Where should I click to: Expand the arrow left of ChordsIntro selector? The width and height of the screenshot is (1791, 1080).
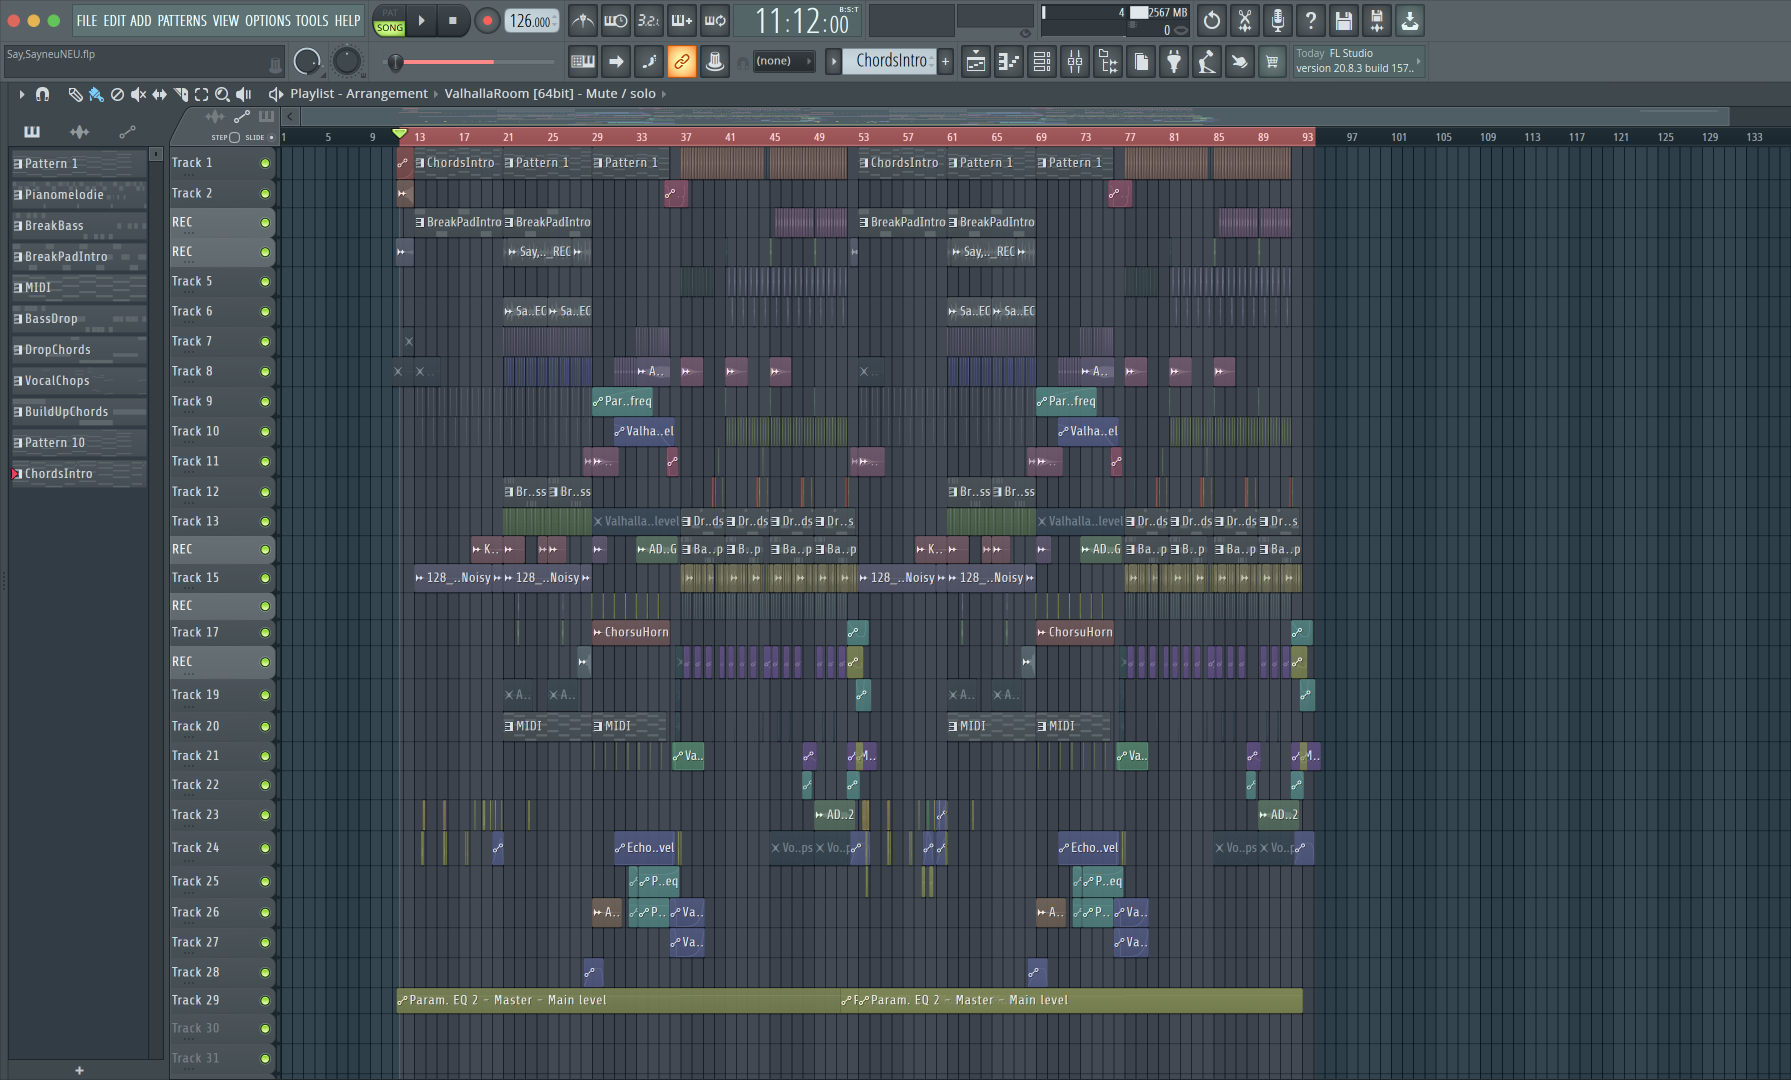833,61
